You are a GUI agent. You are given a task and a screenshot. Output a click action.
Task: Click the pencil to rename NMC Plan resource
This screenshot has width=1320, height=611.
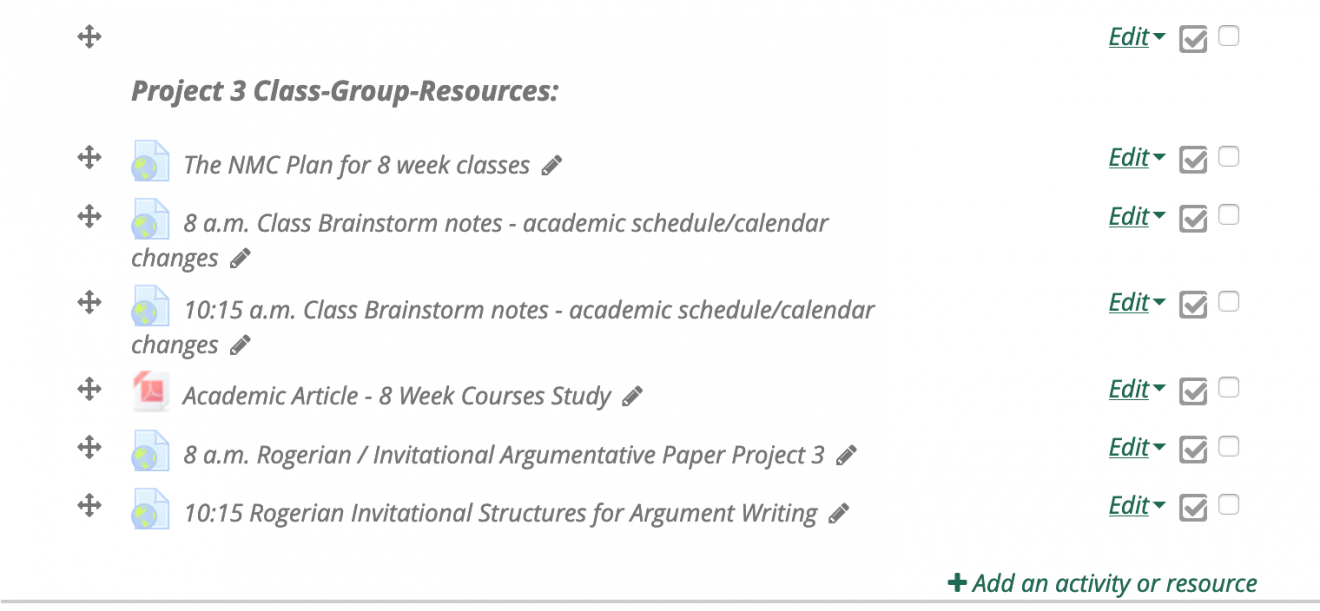(551, 165)
